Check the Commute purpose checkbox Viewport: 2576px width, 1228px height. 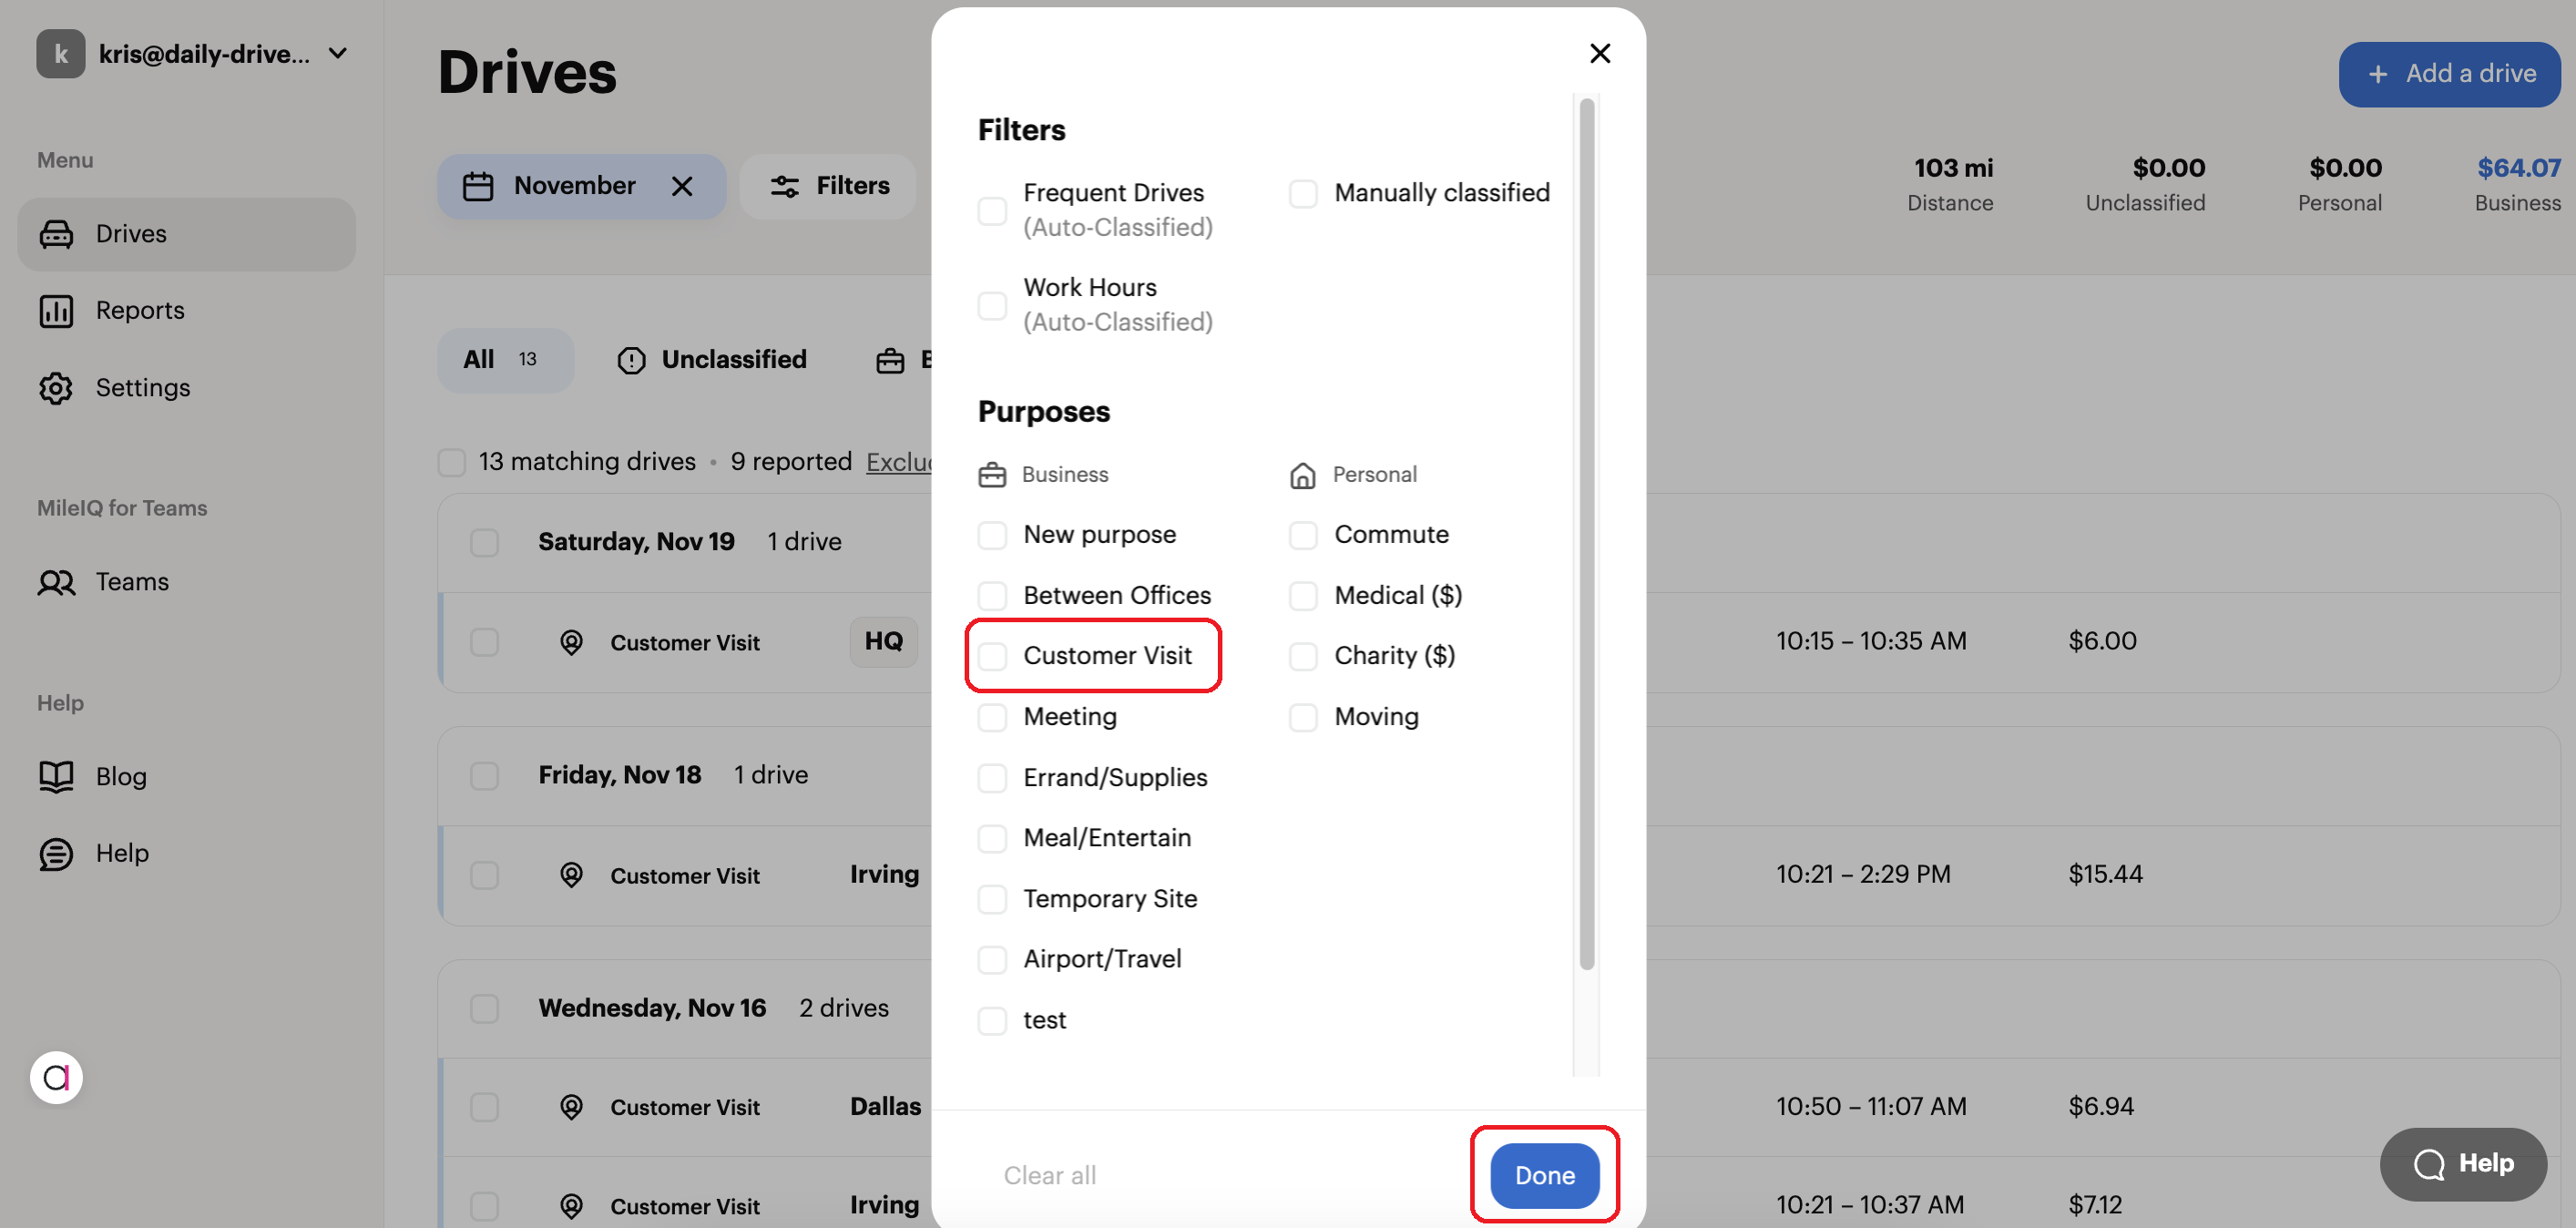(x=1303, y=535)
